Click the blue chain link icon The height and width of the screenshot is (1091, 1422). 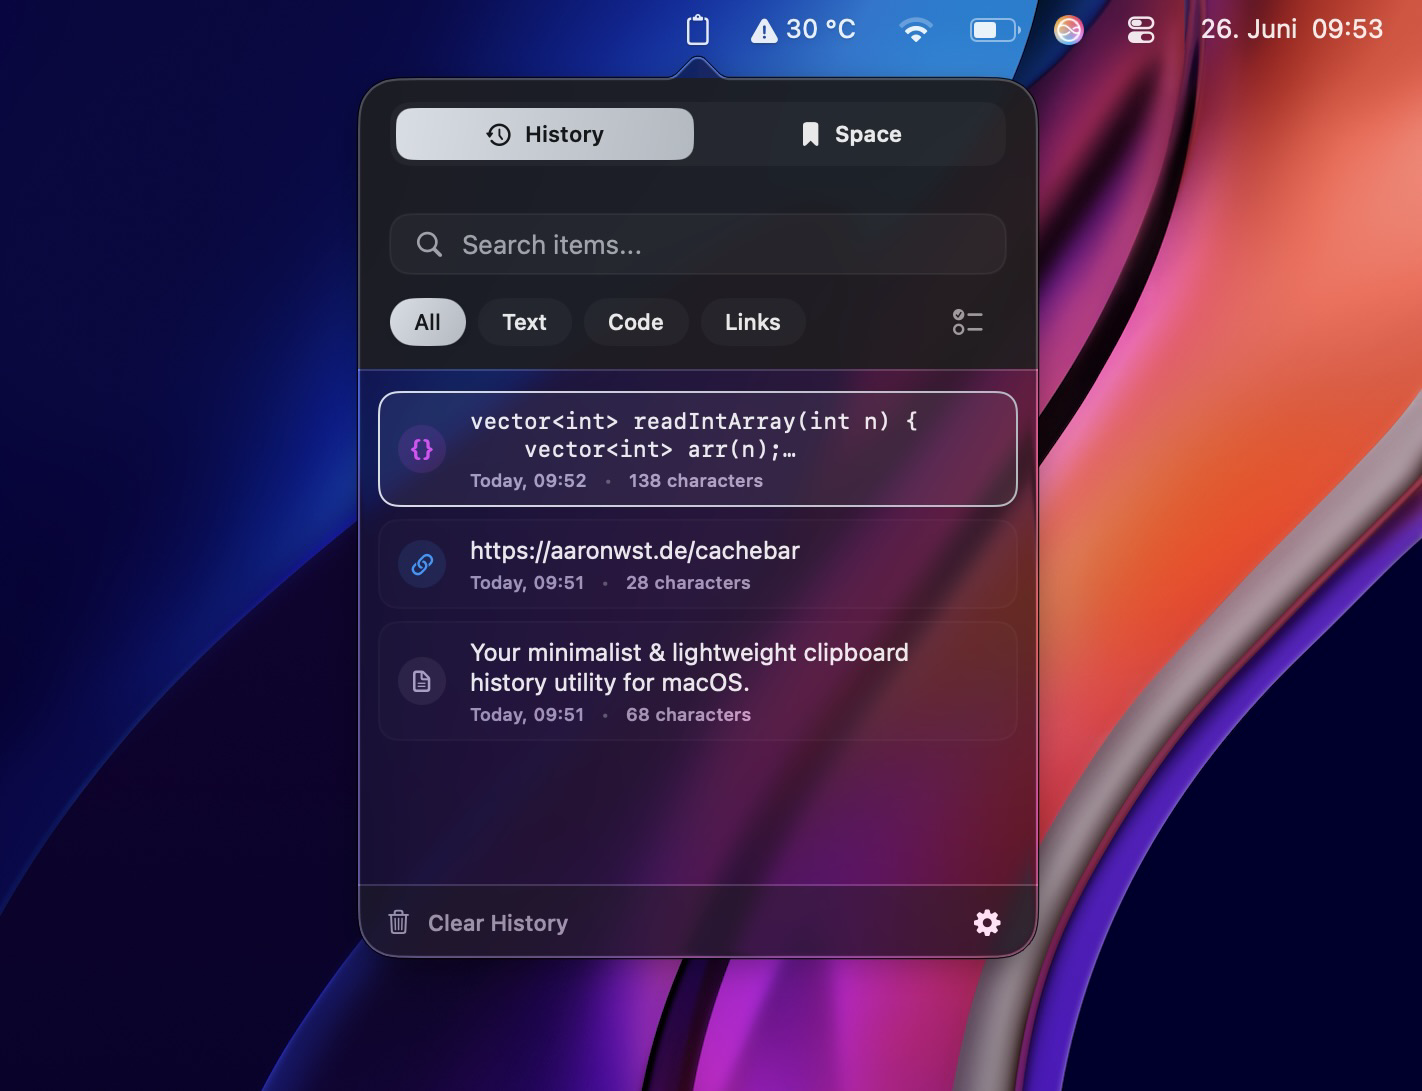coord(422,564)
